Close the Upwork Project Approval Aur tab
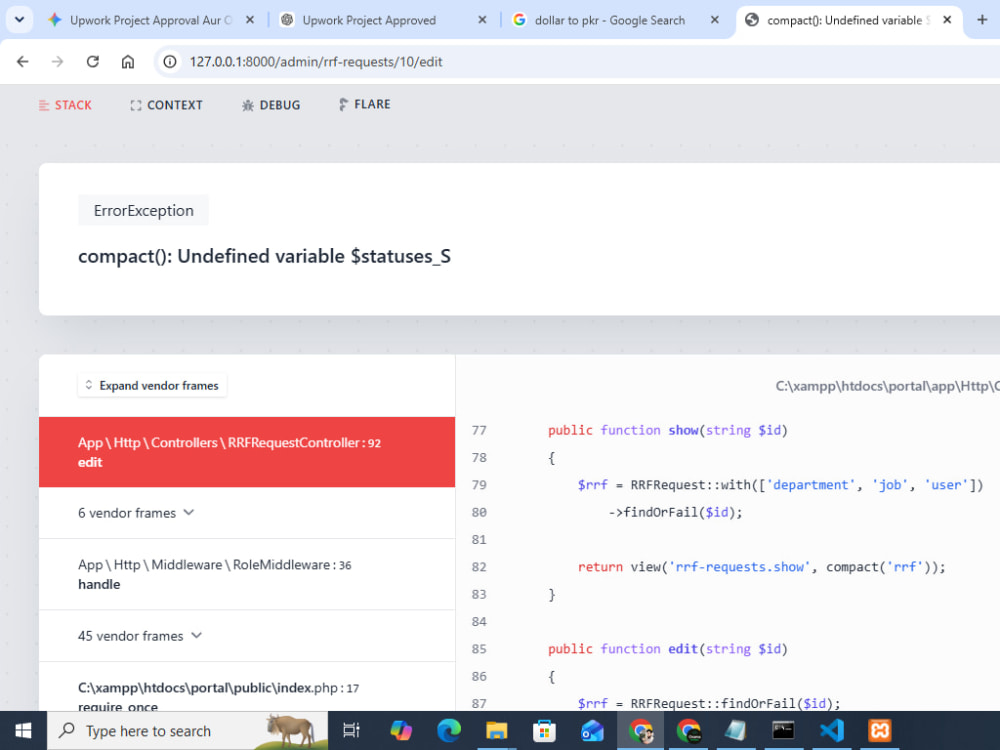1000x750 pixels. 250,20
